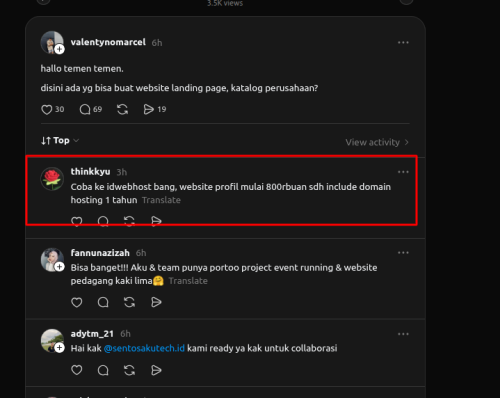Image resolution: width=500 pixels, height=398 pixels.
Task: Open thinkkyu's rose avatar
Action: (x=52, y=179)
